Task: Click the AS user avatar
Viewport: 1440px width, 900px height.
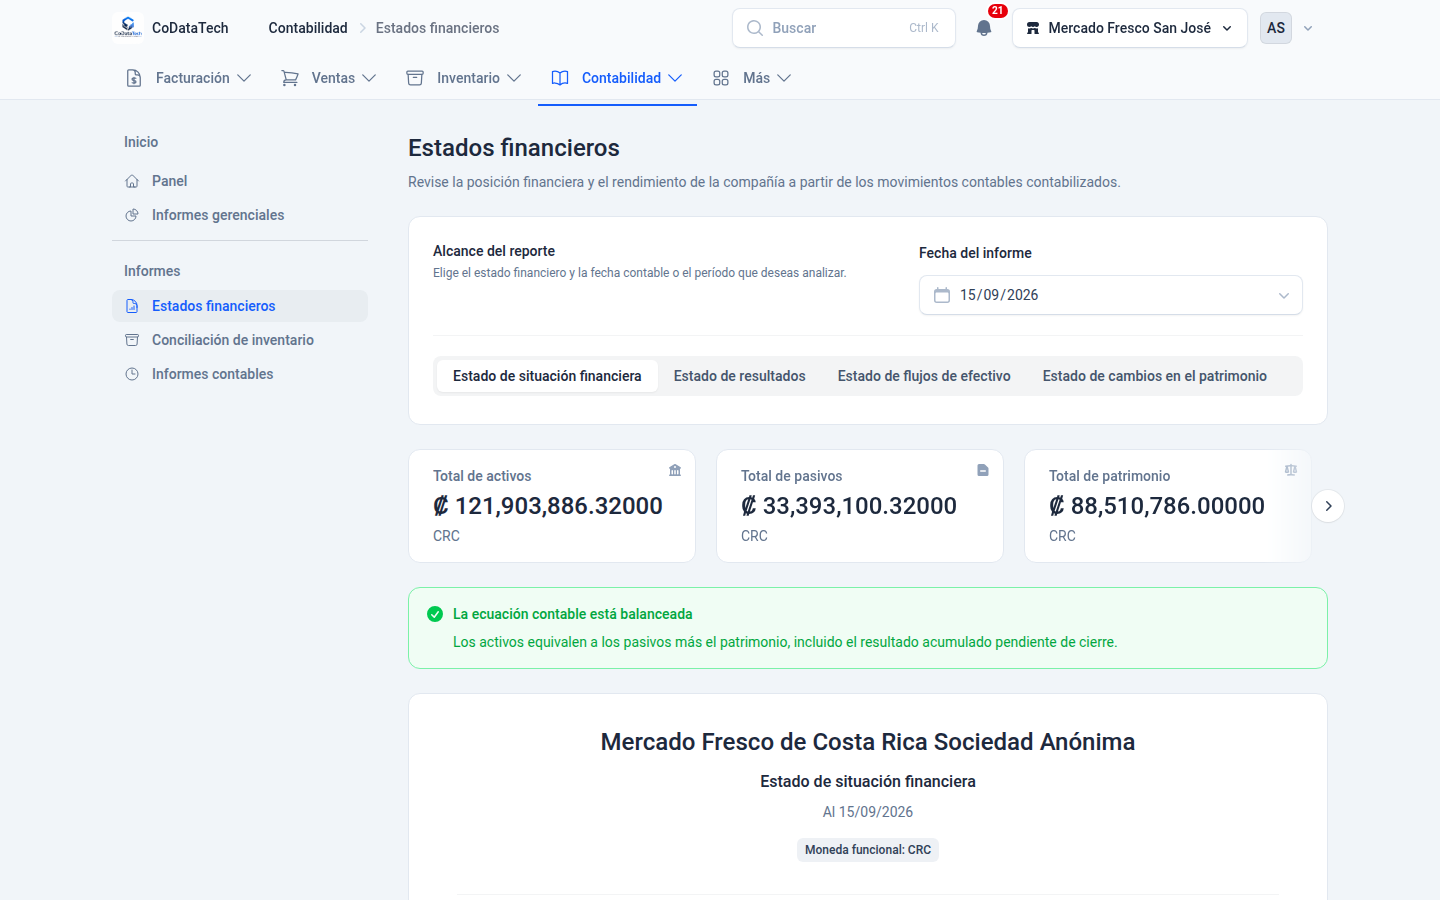Action: [1276, 28]
